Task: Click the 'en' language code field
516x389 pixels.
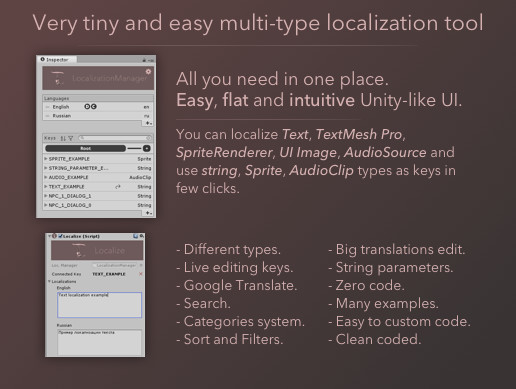Action: click(x=146, y=107)
